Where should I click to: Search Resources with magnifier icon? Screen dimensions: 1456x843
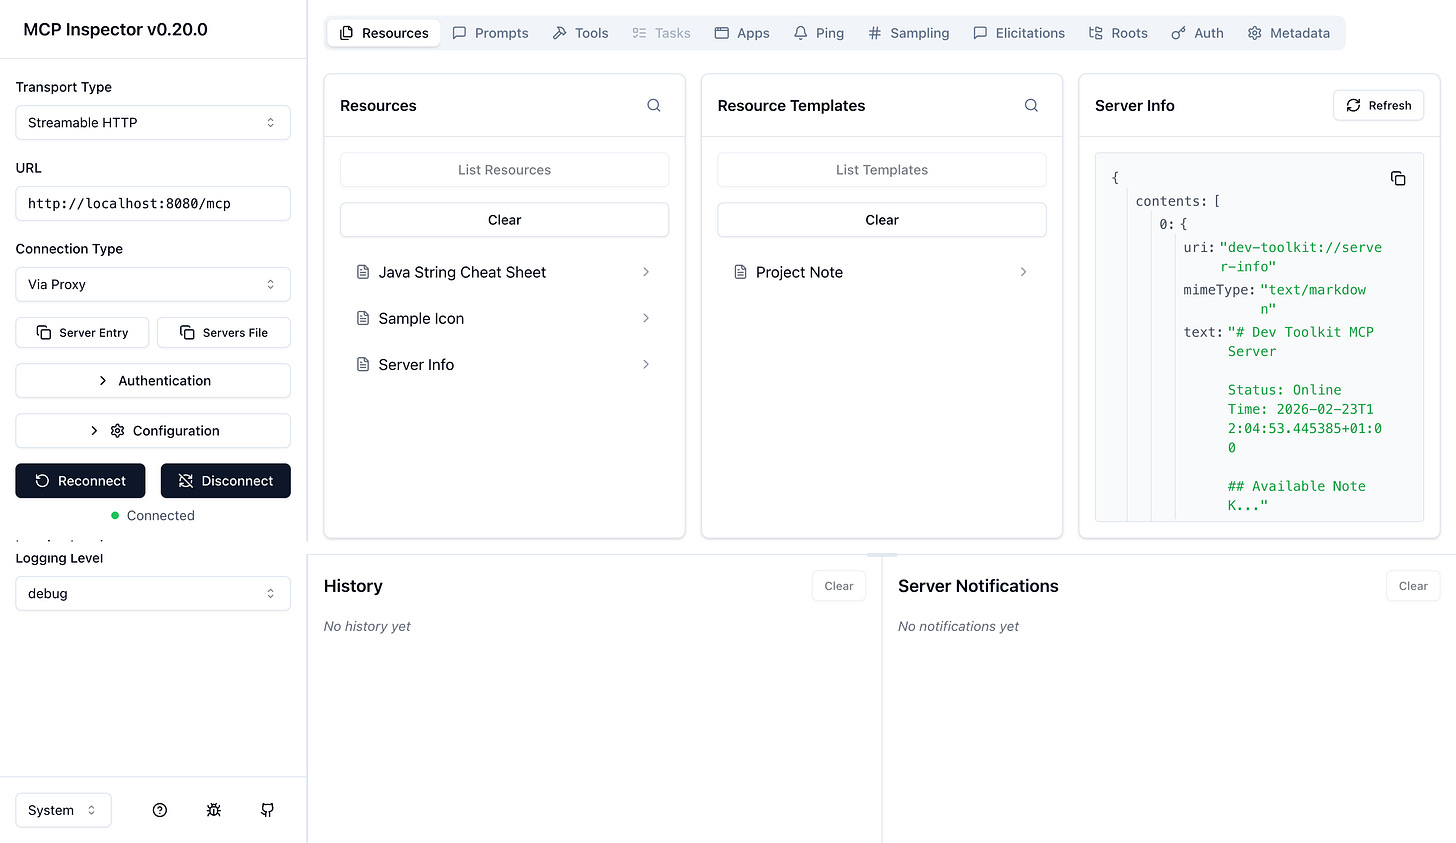(x=653, y=105)
